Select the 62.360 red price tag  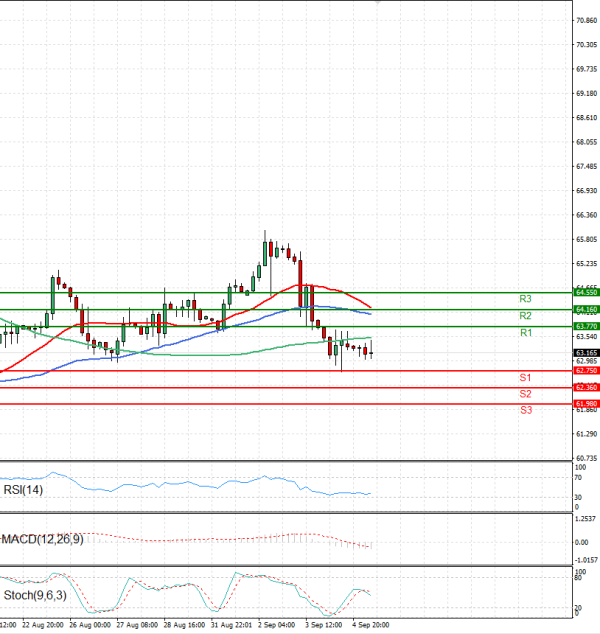tap(586, 387)
